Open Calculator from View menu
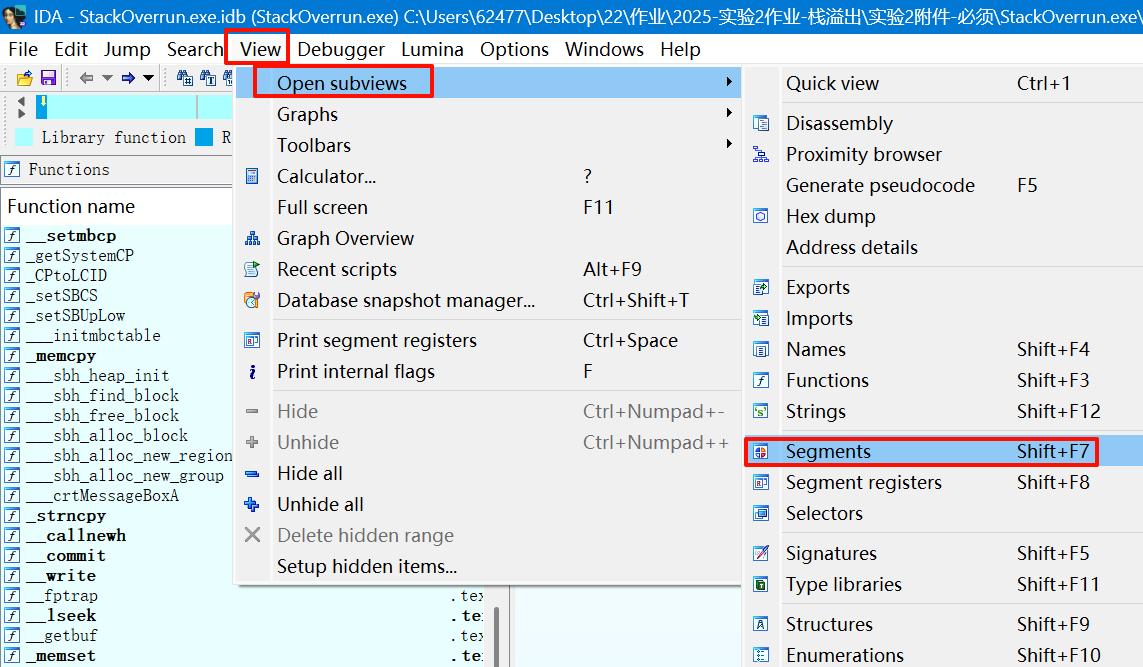 pos(488,176)
